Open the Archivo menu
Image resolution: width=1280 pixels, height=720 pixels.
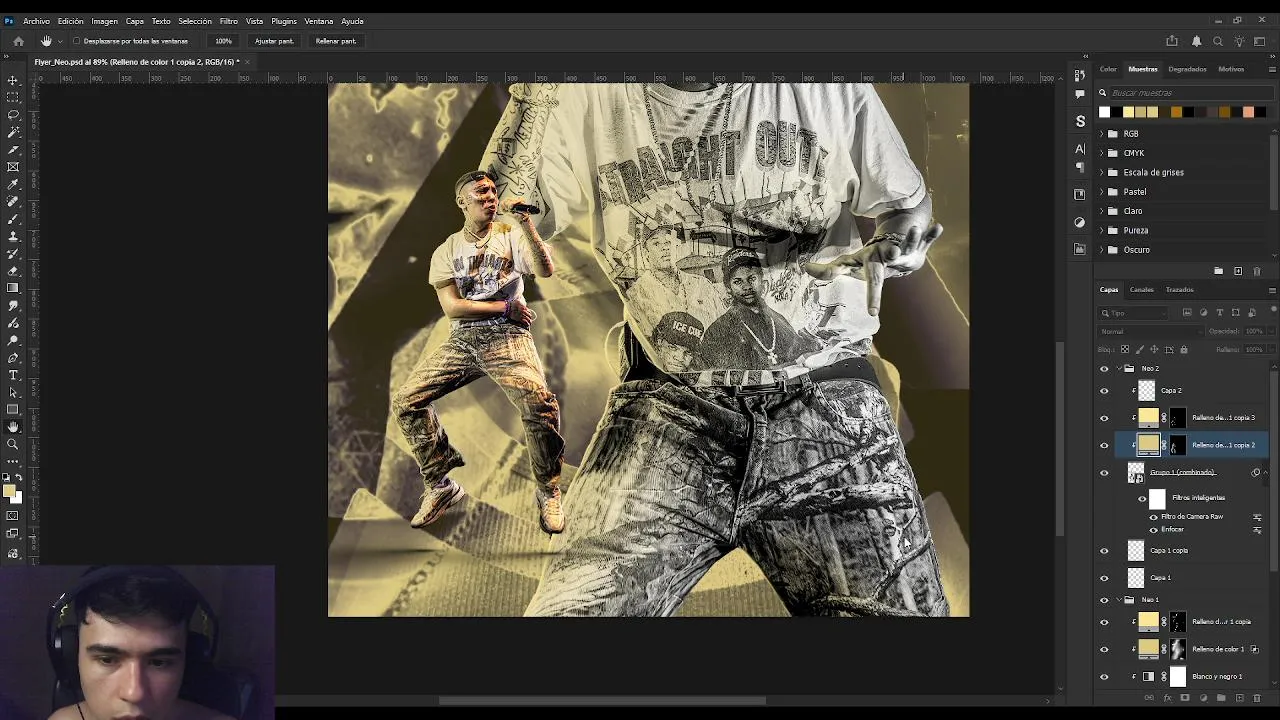(x=36, y=21)
